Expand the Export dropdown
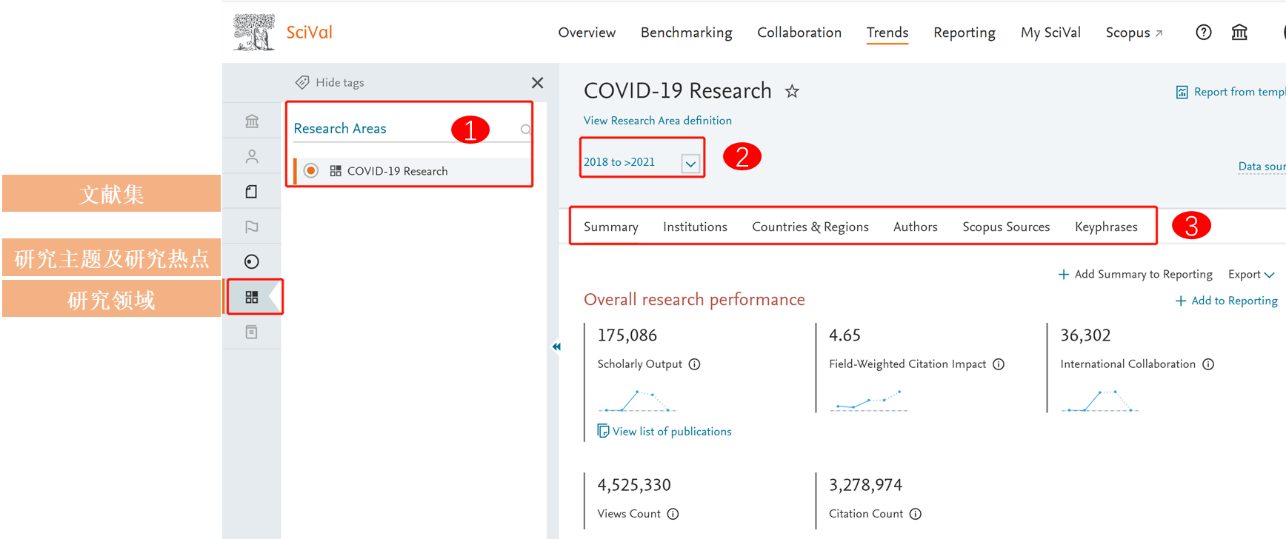This screenshot has width=1286, height=539. click(x=1251, y=274)
